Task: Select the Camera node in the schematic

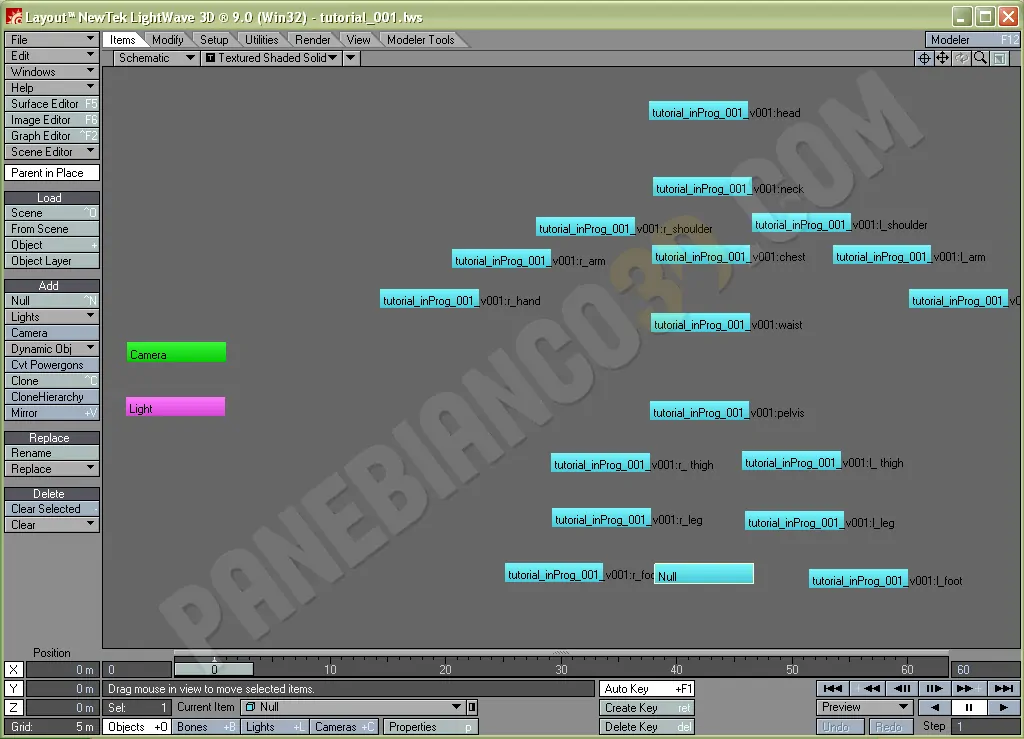Action: tap(176, 353)
